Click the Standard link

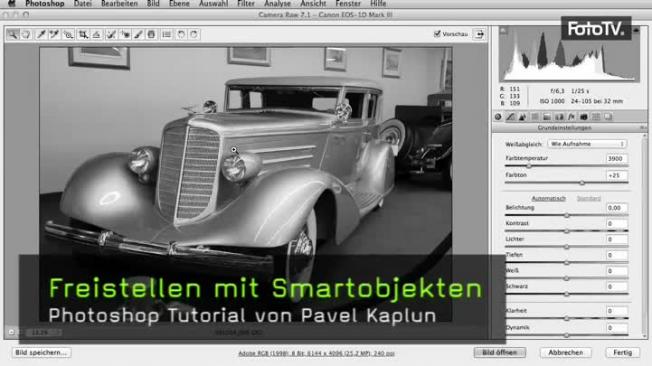[589, 198]
